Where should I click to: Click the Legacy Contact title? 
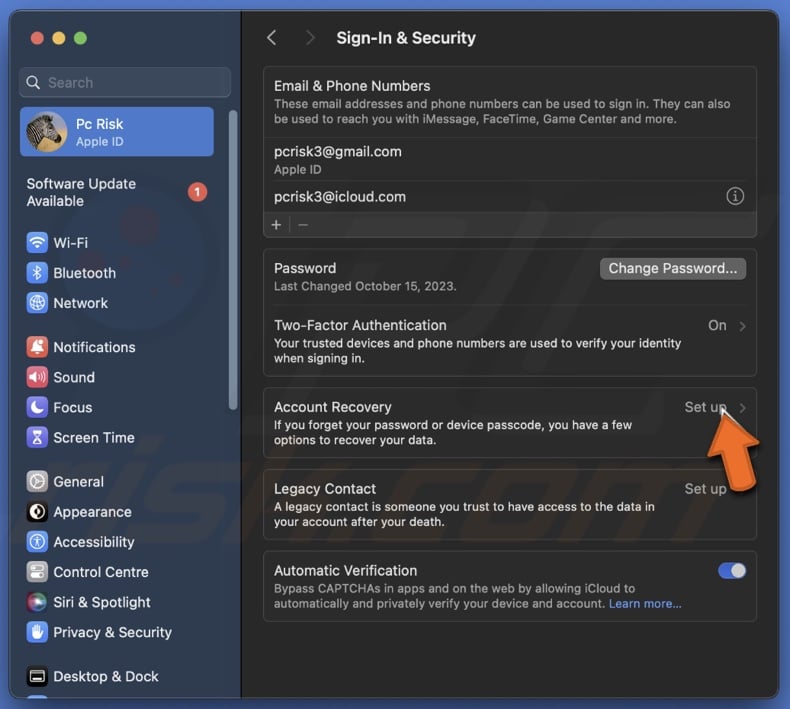325,489
